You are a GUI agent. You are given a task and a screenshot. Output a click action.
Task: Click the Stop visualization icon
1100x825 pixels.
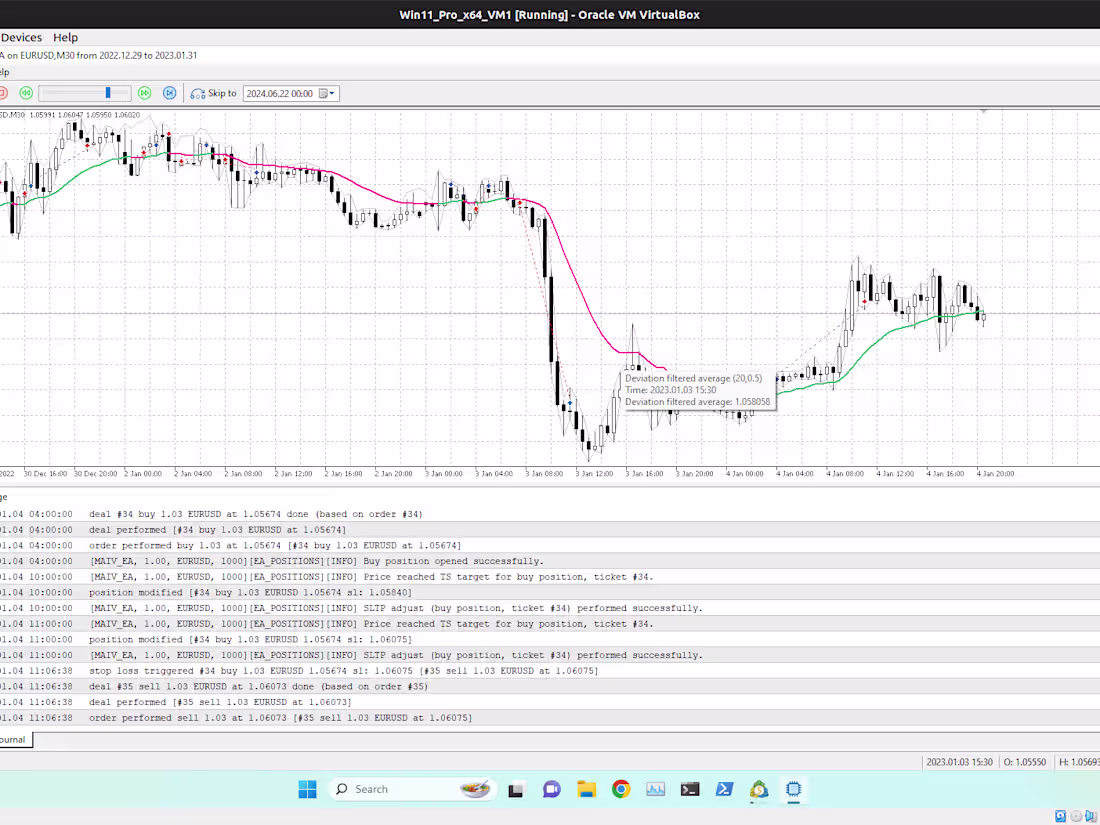(x=5, y=92)
